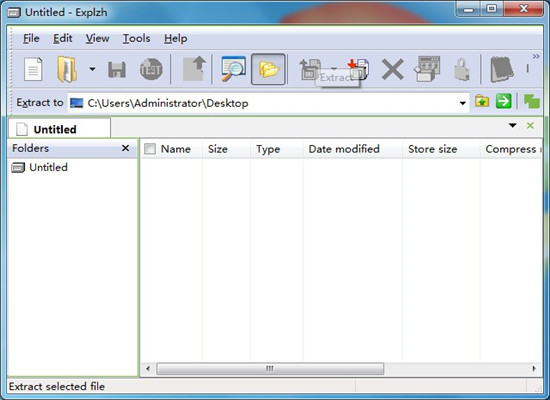
Task: Click the New archive document icon
Action: [33, 69]
